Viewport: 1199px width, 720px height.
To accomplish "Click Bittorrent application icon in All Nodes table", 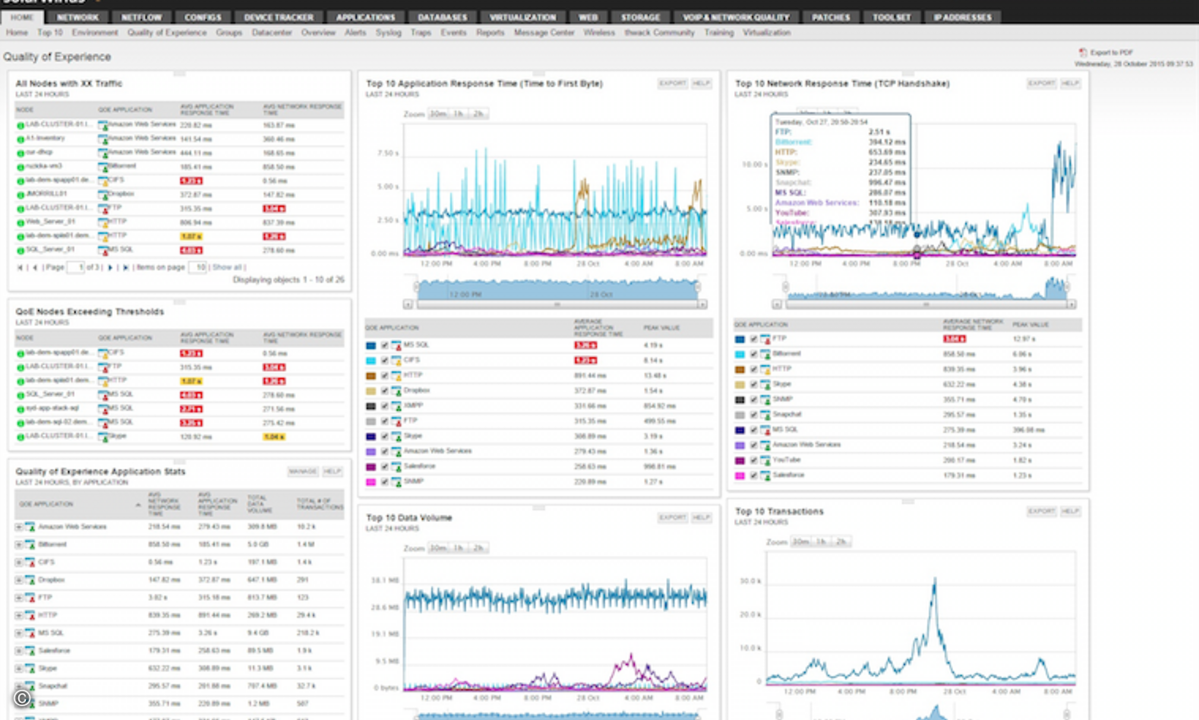I will coord(102,167).
